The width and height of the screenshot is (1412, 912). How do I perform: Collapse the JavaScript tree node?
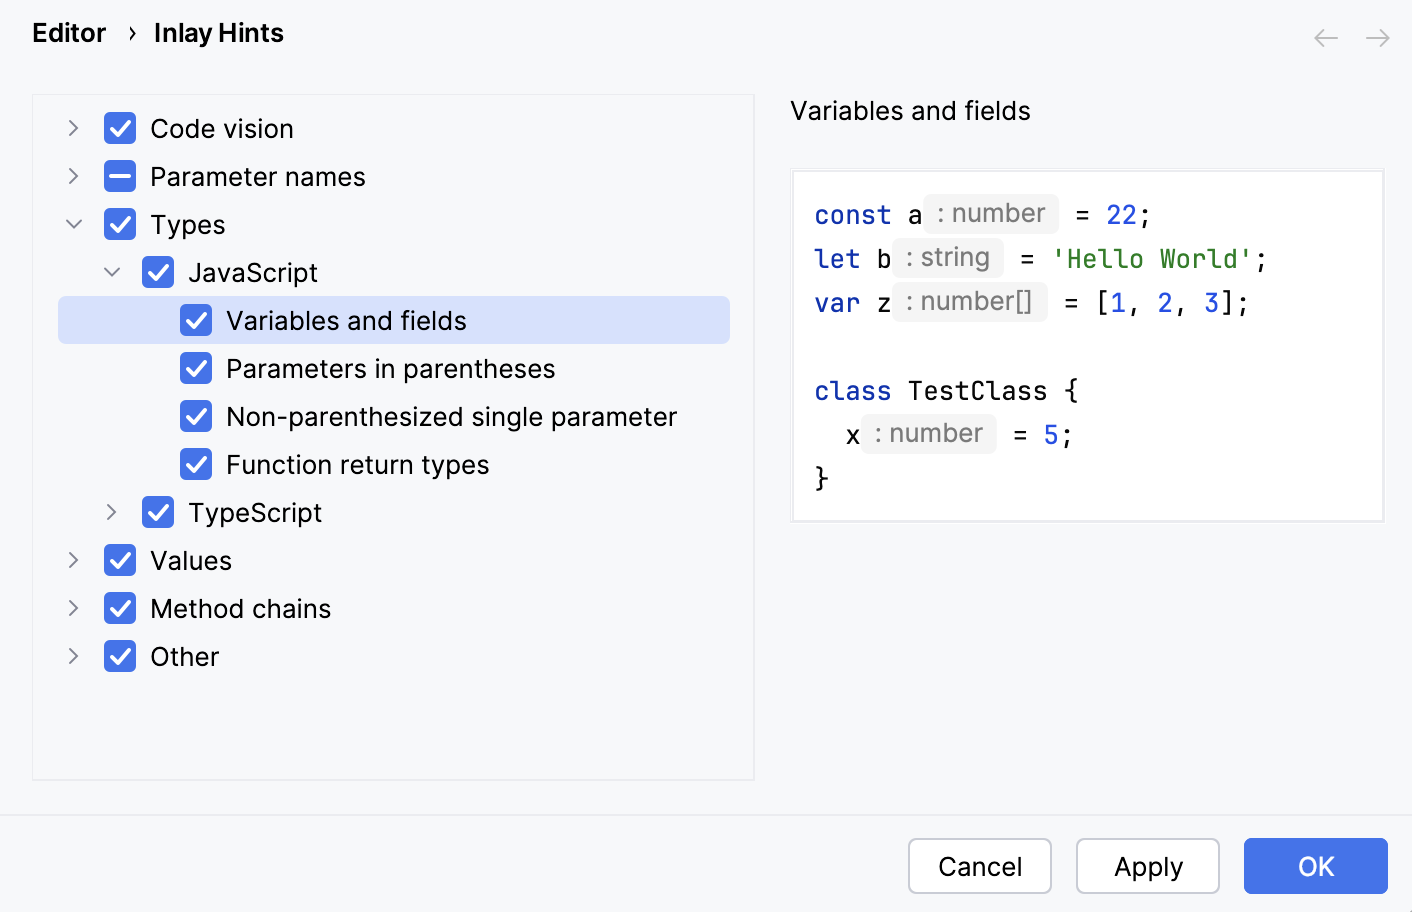click(111, 272)
